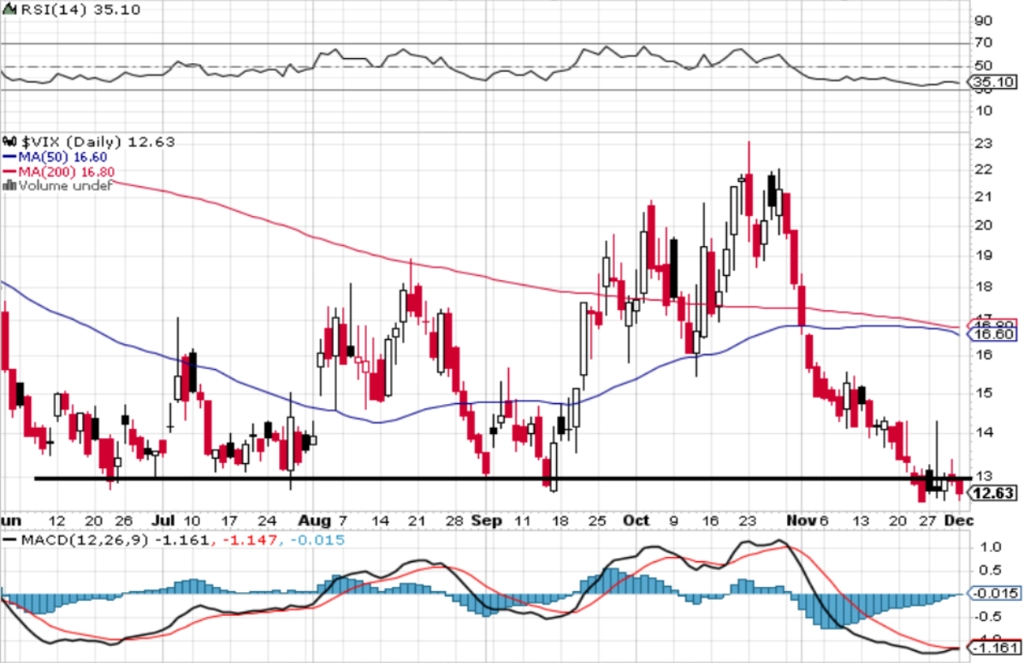Click the red MA(200) legend line
Image resolution: width=1024 pixels, height=663 pixels.
point(9,171)
